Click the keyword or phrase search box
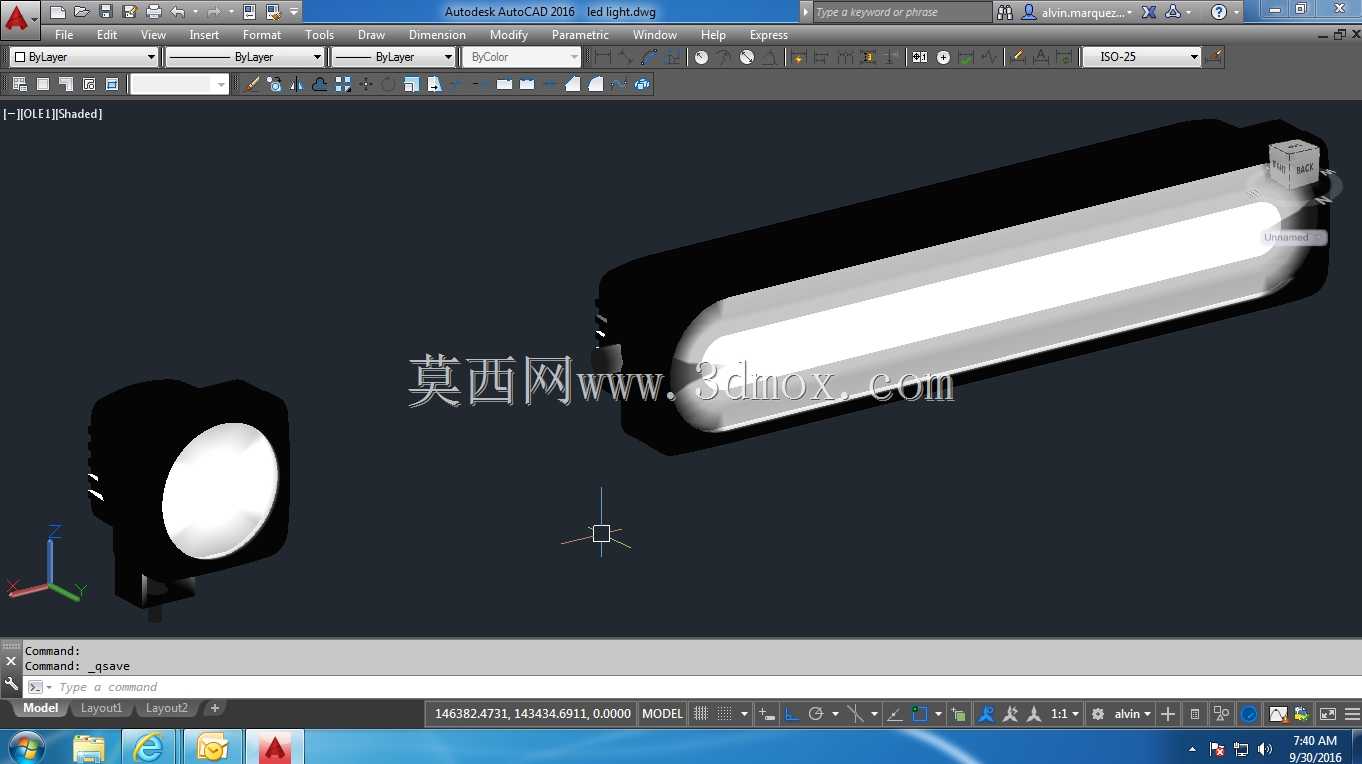This screenshot has width=1362, height=764. click(902, 12)
